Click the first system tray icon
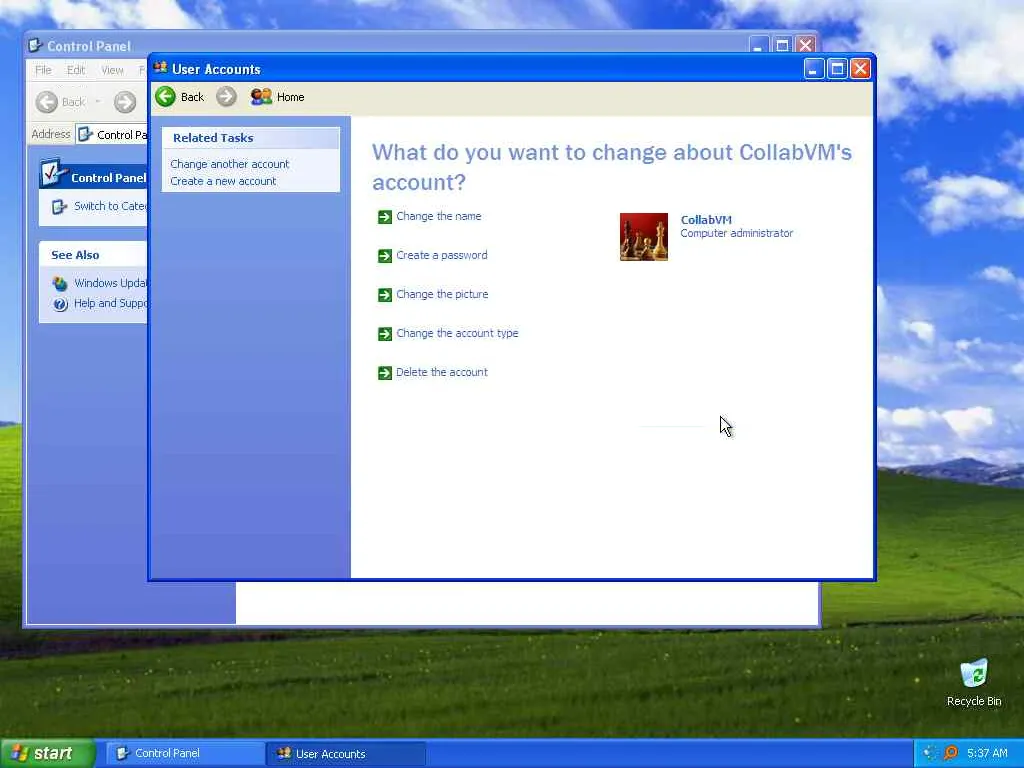1024x768 pixels. click(x=930, y=753)
